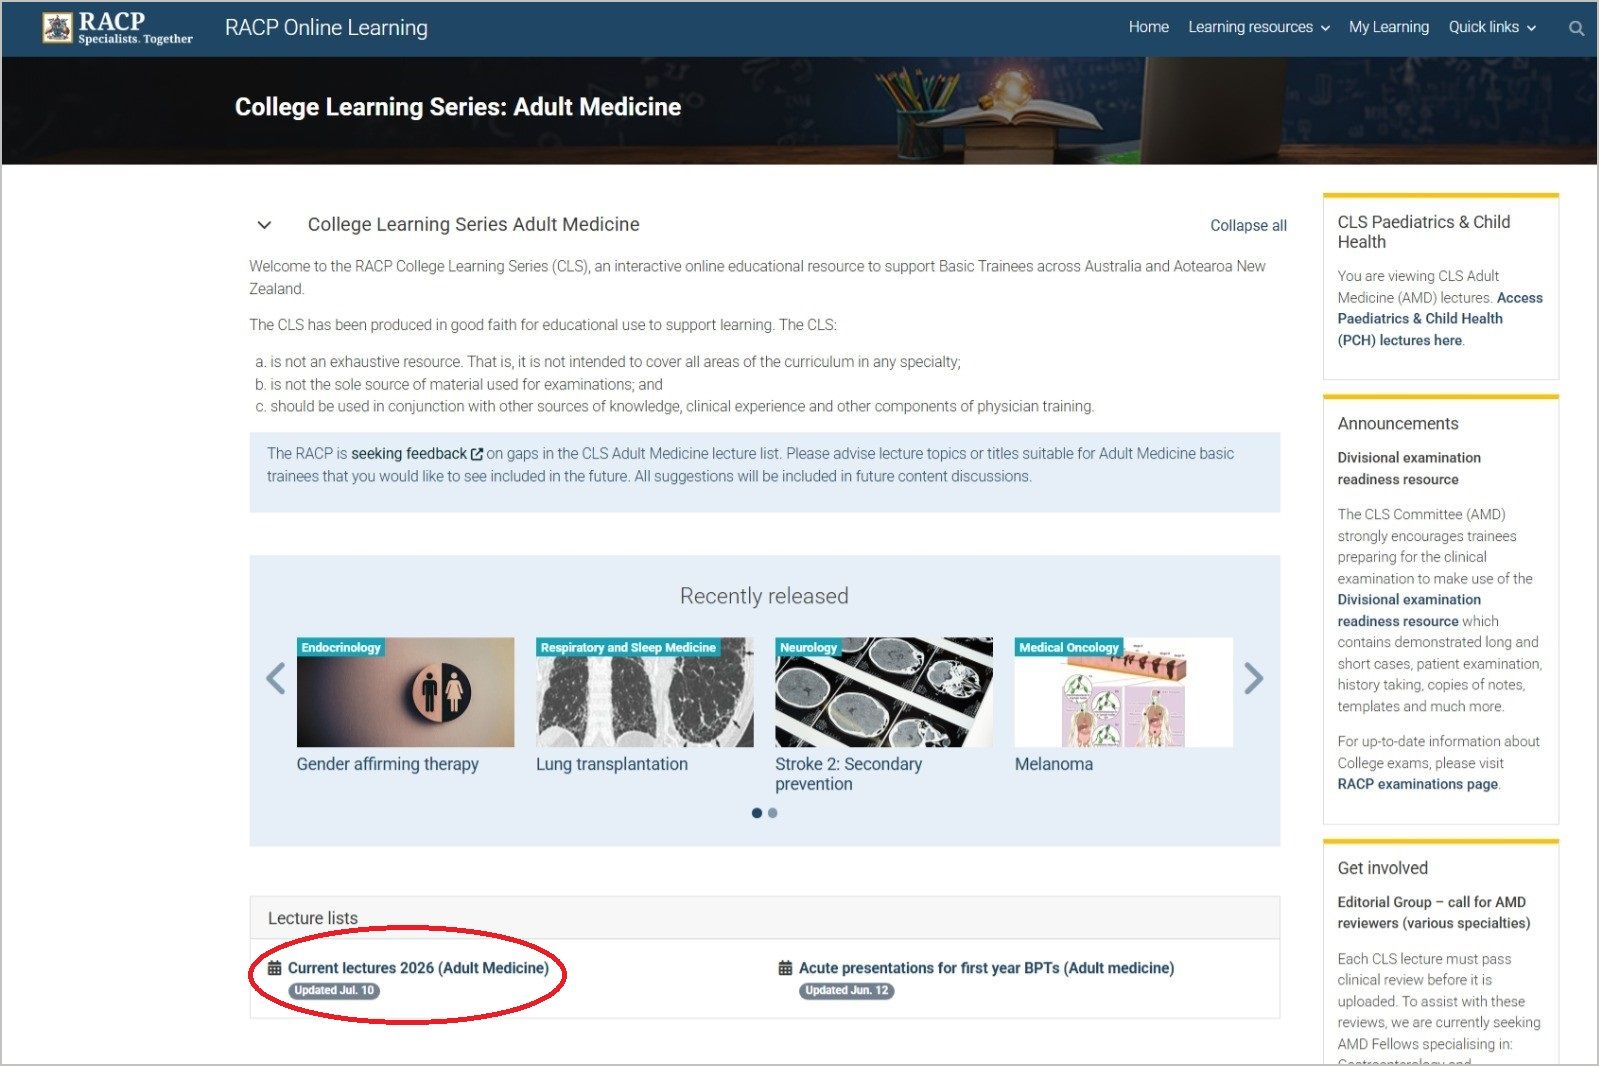The height and width of the screenshot is (1066, 1599).
Task: Select second carousel page dot
Action: tap(772, 813)
